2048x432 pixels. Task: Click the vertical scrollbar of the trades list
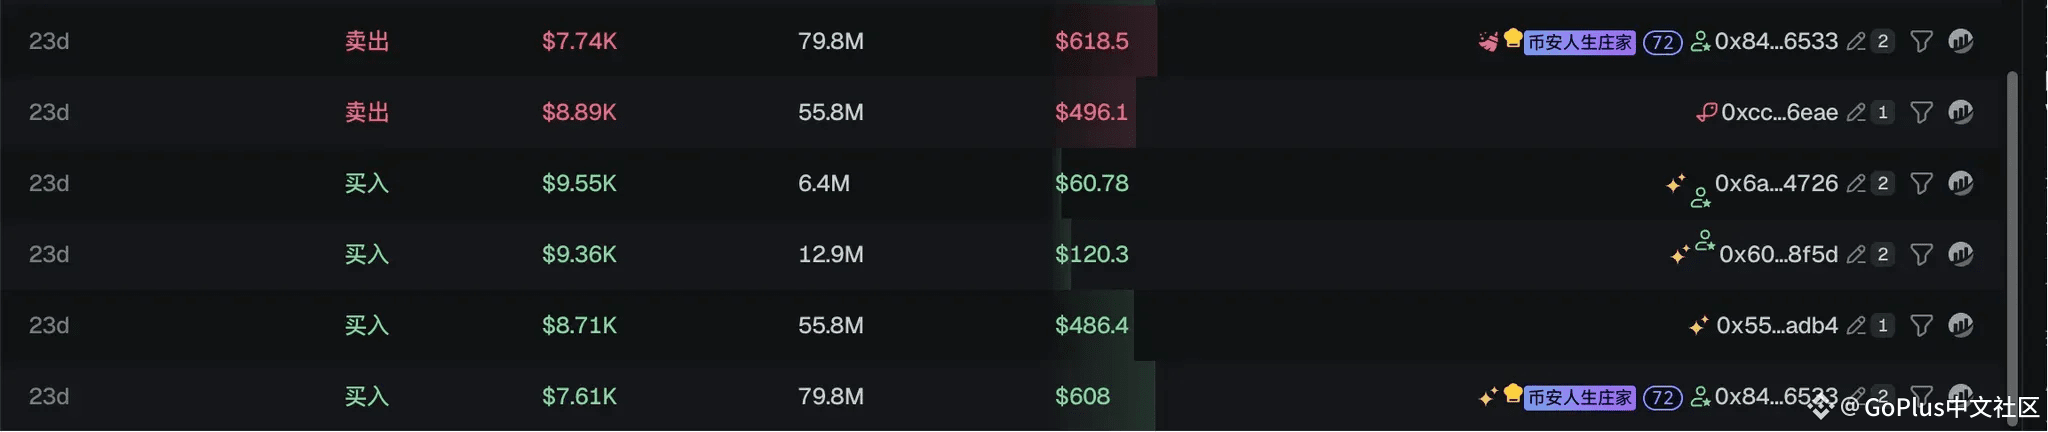[2012, 230]
